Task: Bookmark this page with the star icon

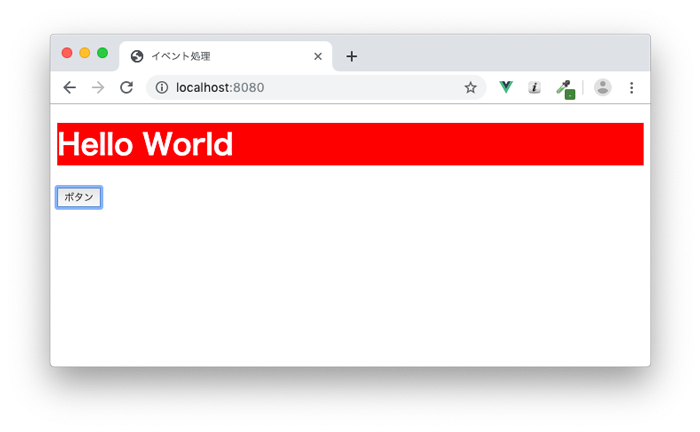Action: (470, 87)
